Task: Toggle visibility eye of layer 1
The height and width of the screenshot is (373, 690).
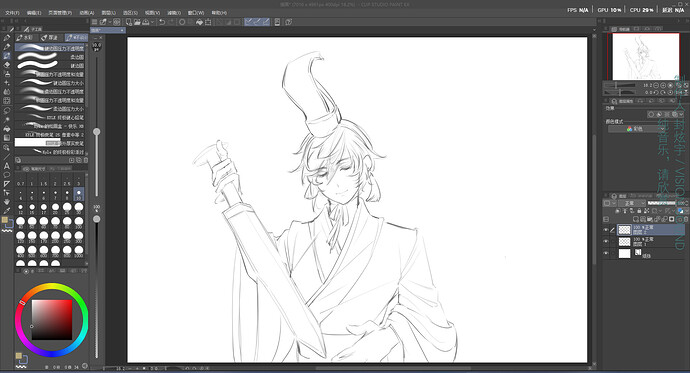Action: coord(606,241)
